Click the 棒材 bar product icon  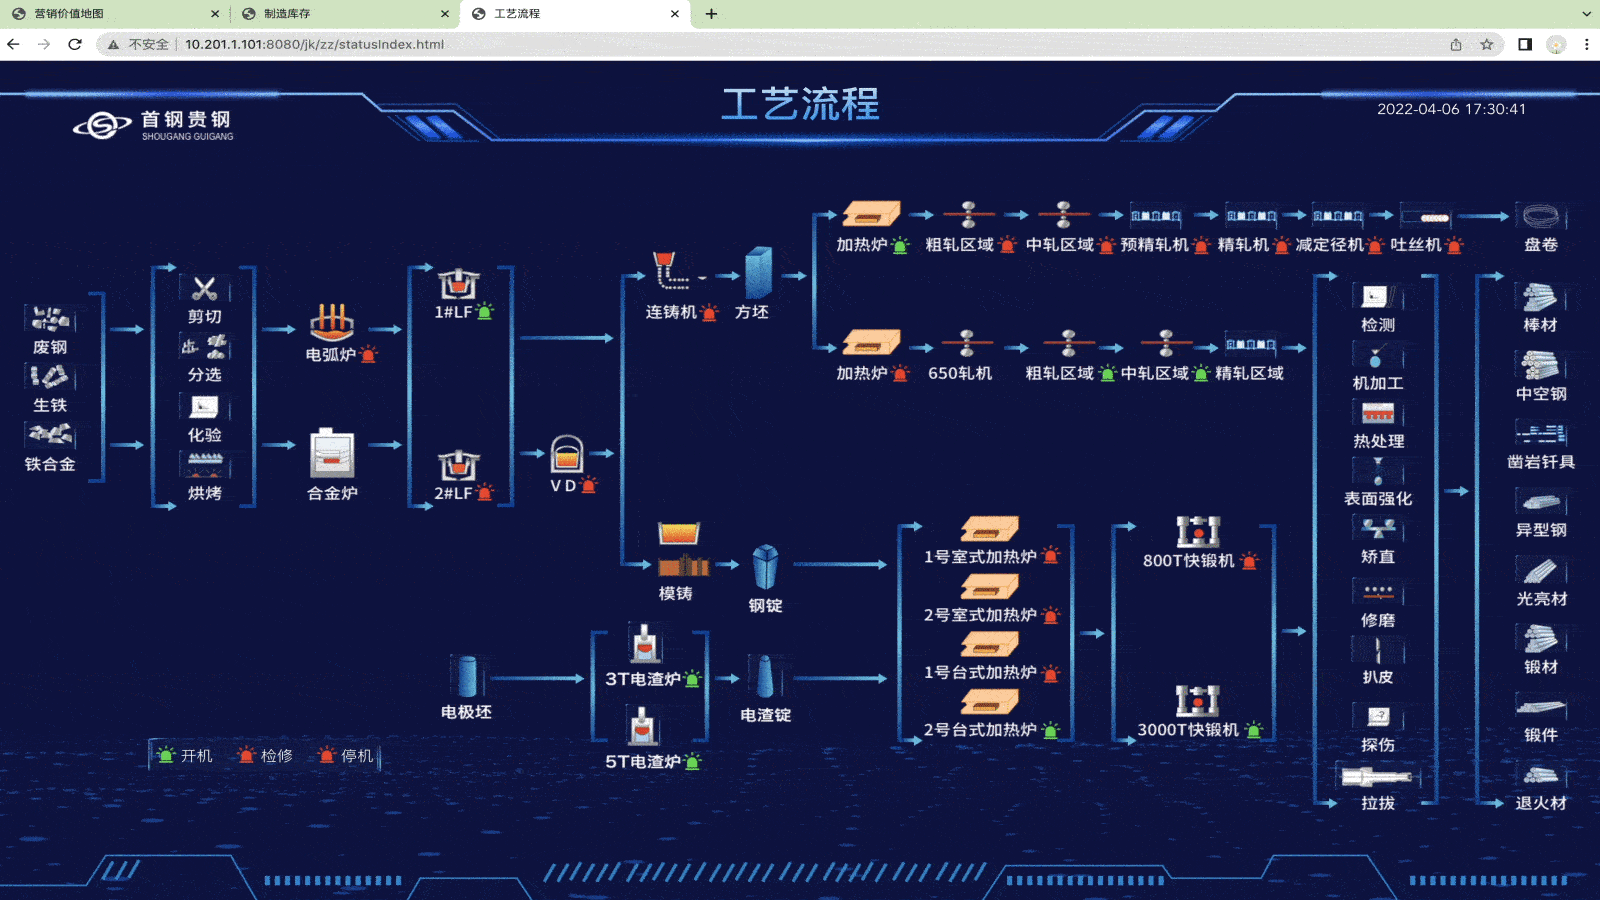[1541, 297]
